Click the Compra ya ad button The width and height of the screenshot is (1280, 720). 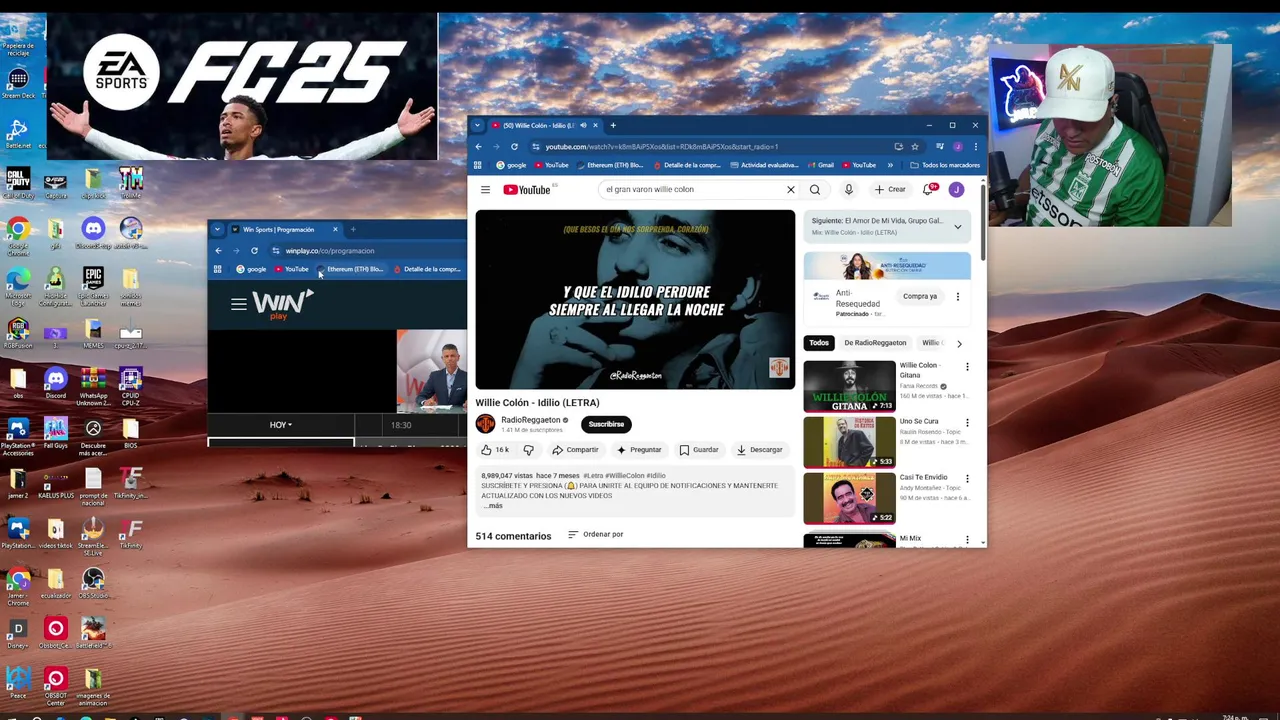coord(920,296)
